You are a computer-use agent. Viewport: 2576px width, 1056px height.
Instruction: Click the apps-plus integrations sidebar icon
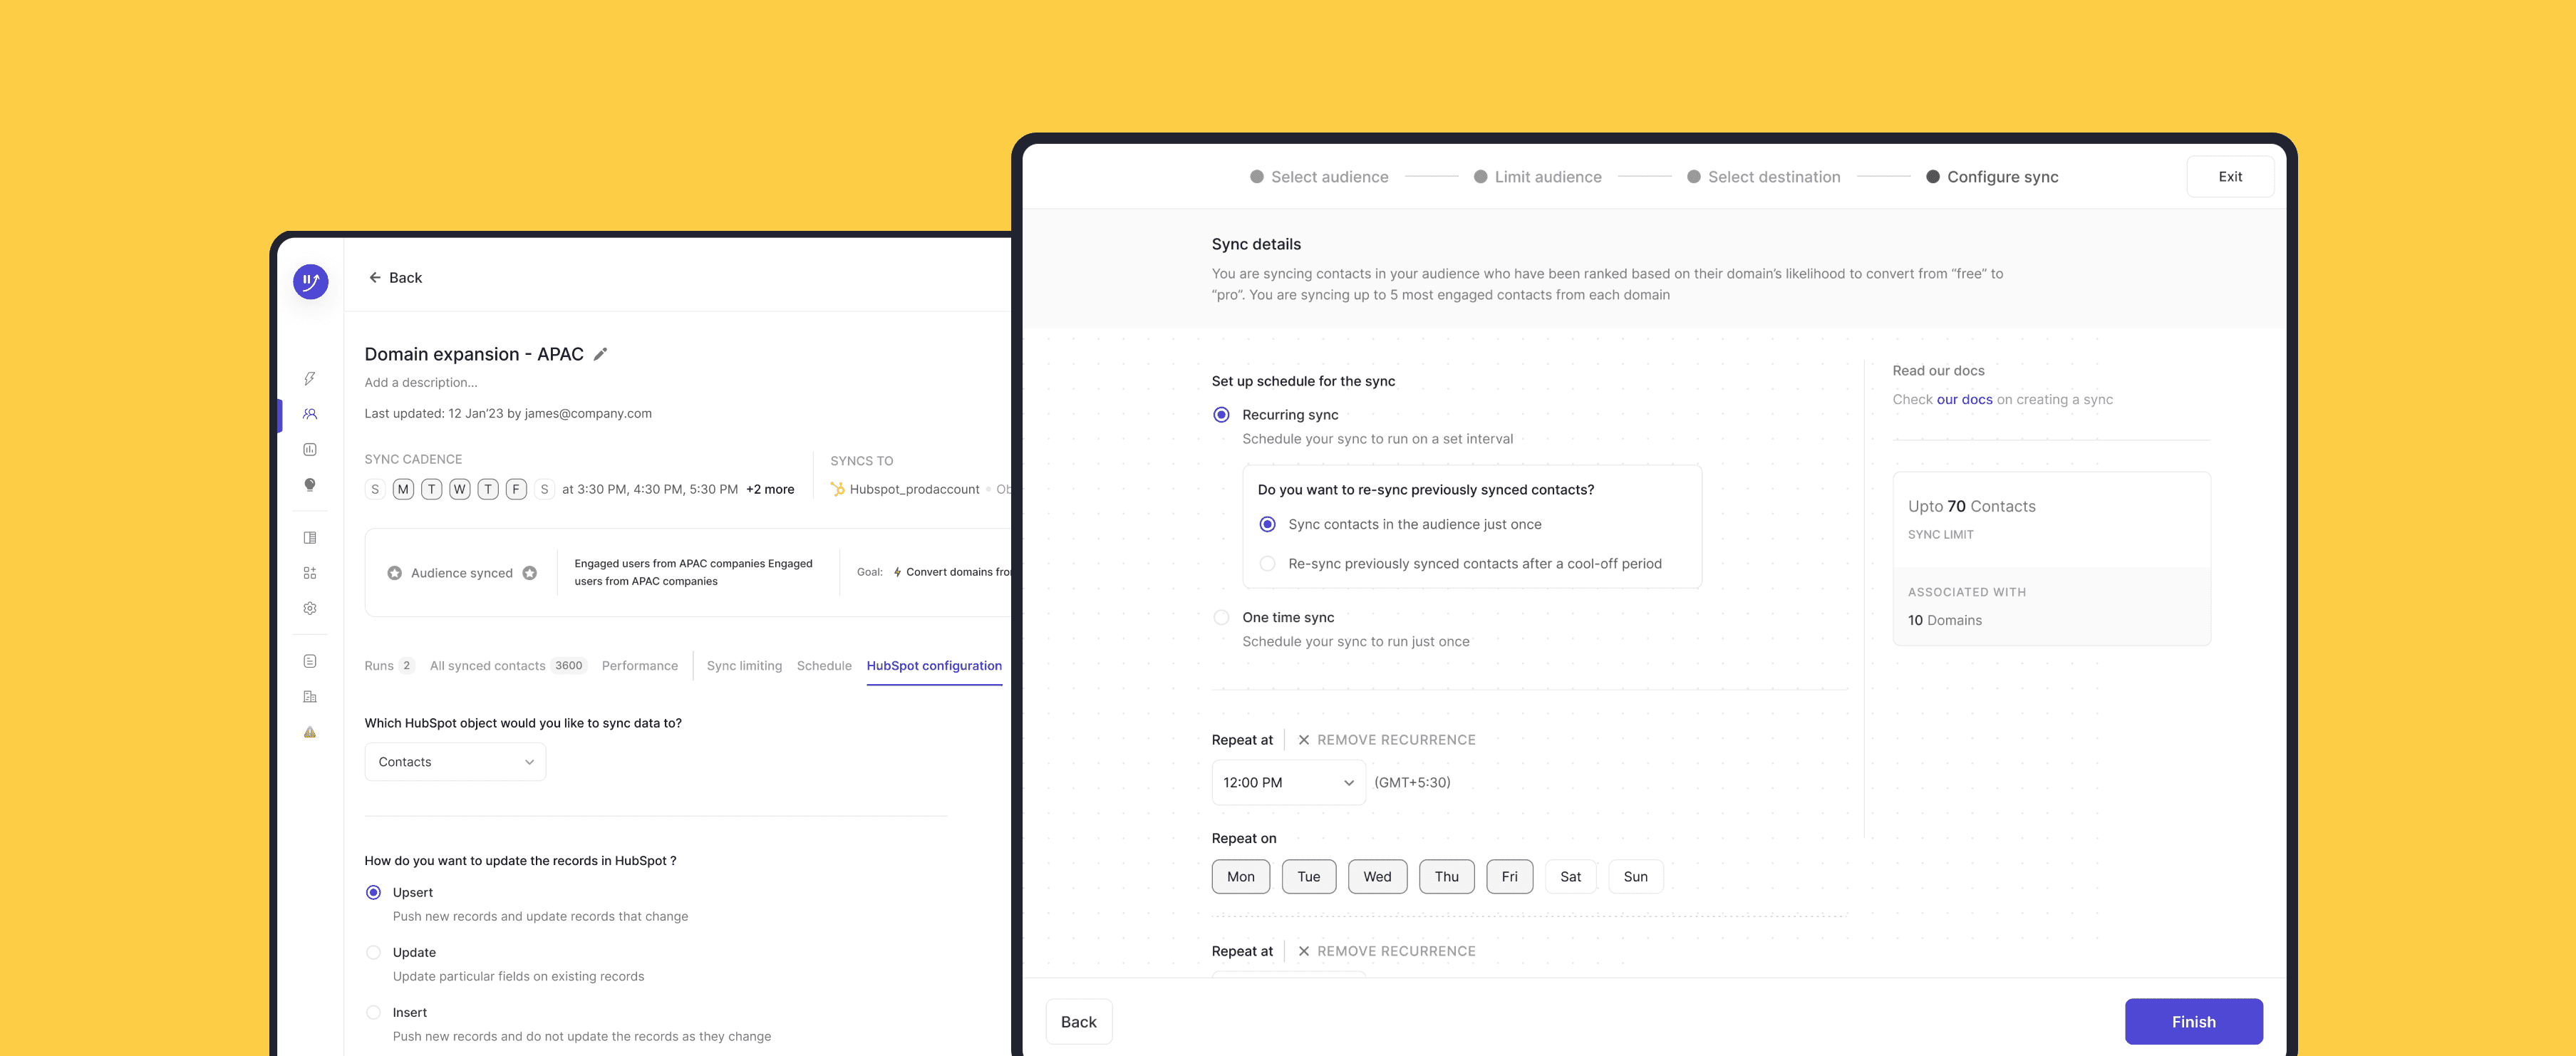tap(310, 573)
